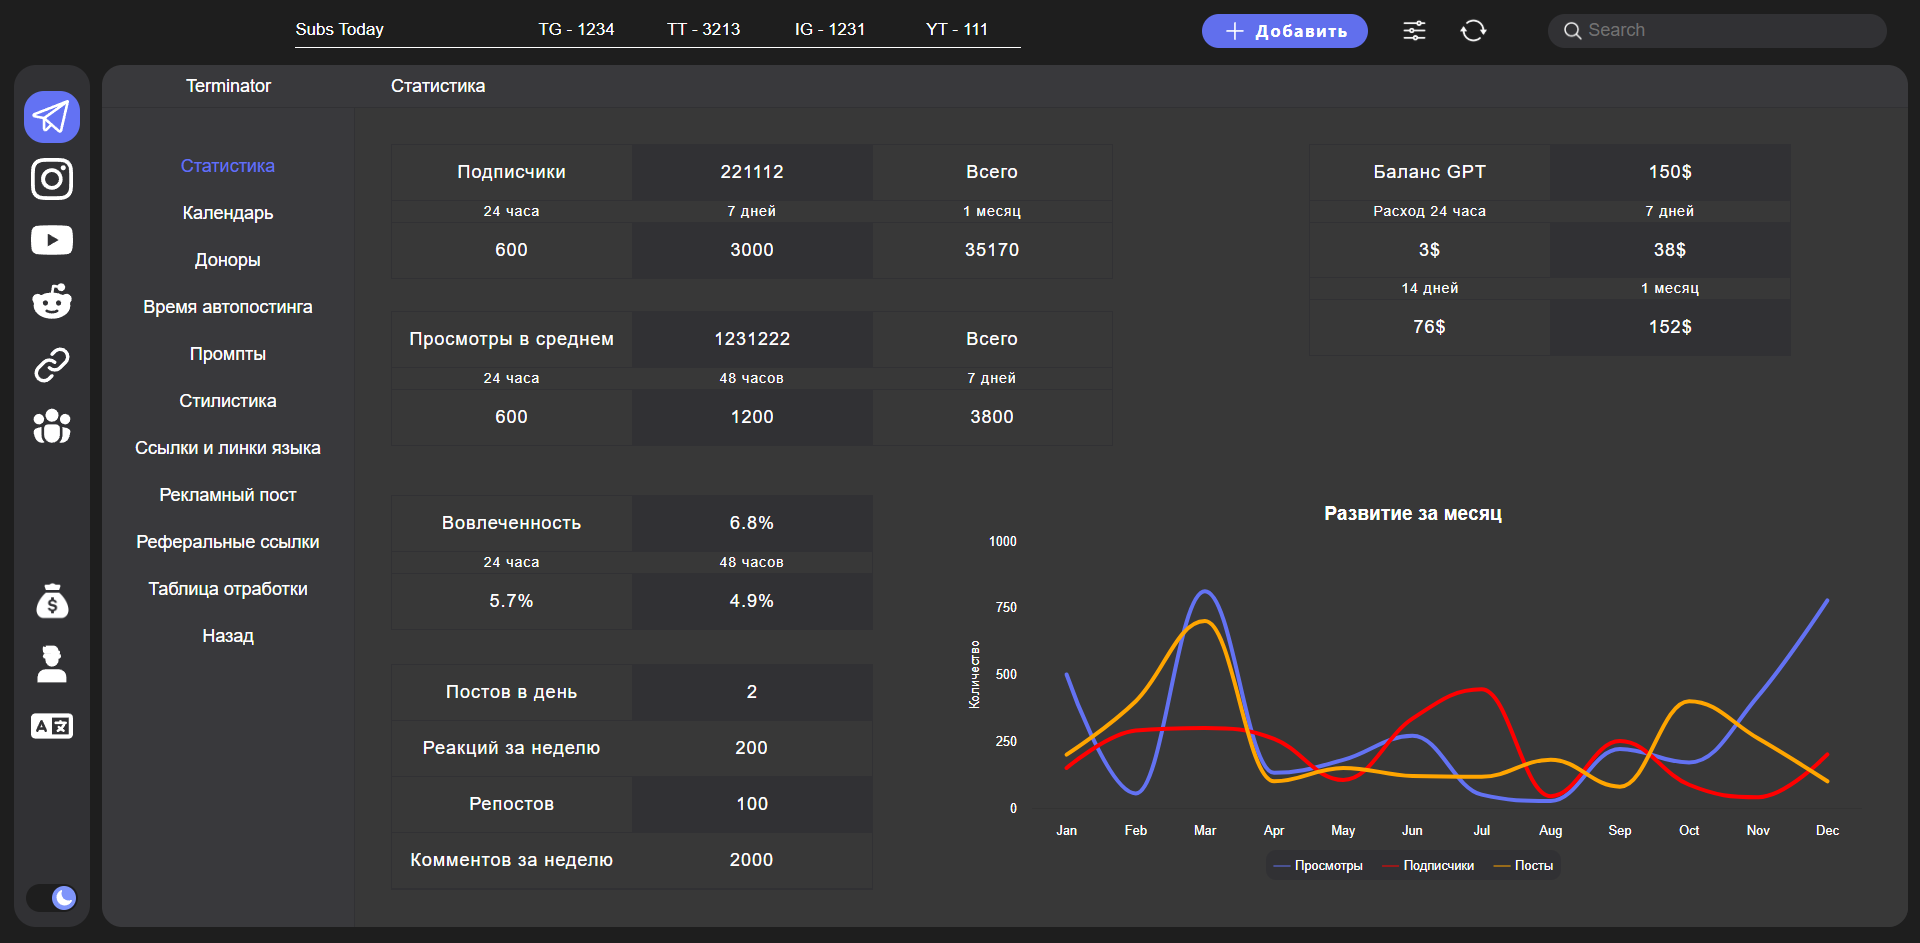Open Доноры menu item

[228, 260]
